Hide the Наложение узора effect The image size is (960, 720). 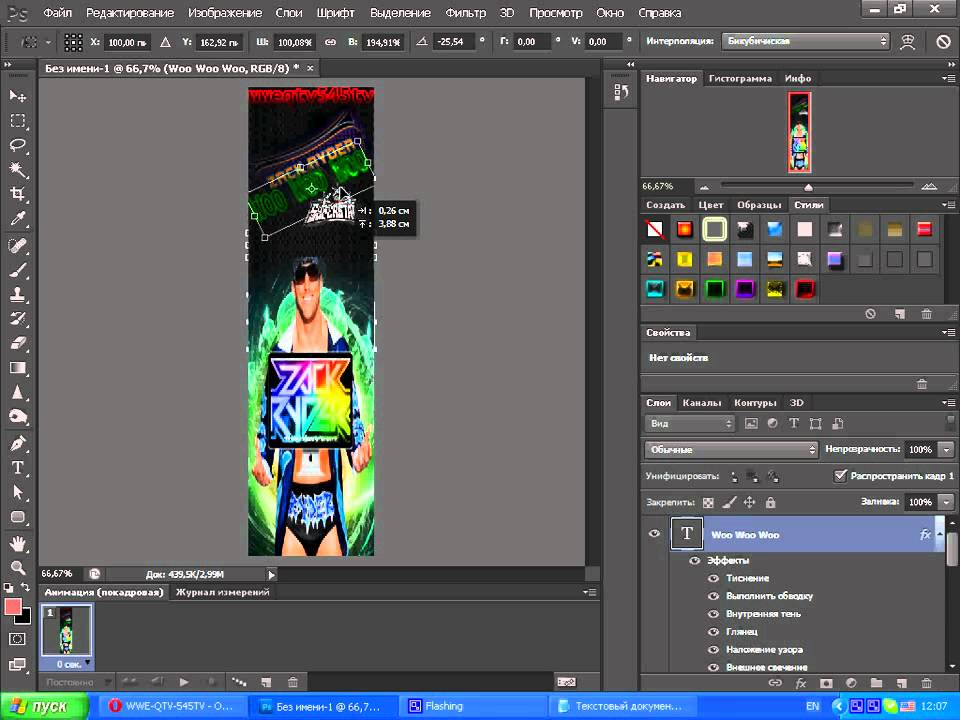(x=713, y=649)
